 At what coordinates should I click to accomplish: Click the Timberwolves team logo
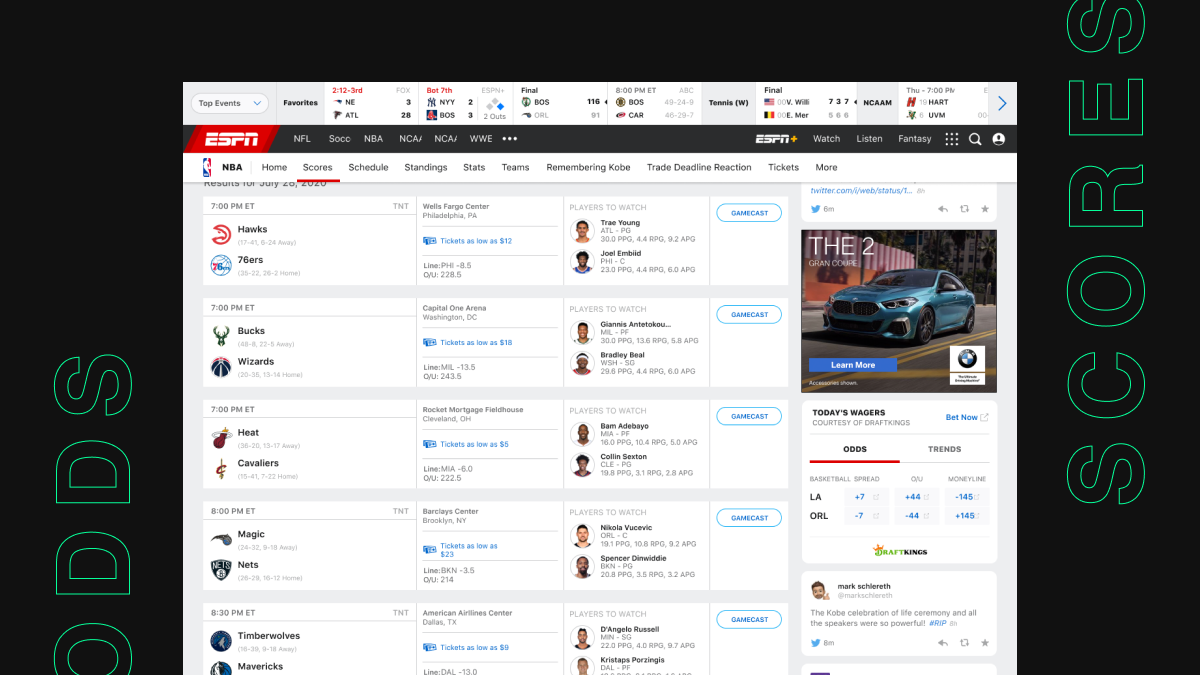221,641
